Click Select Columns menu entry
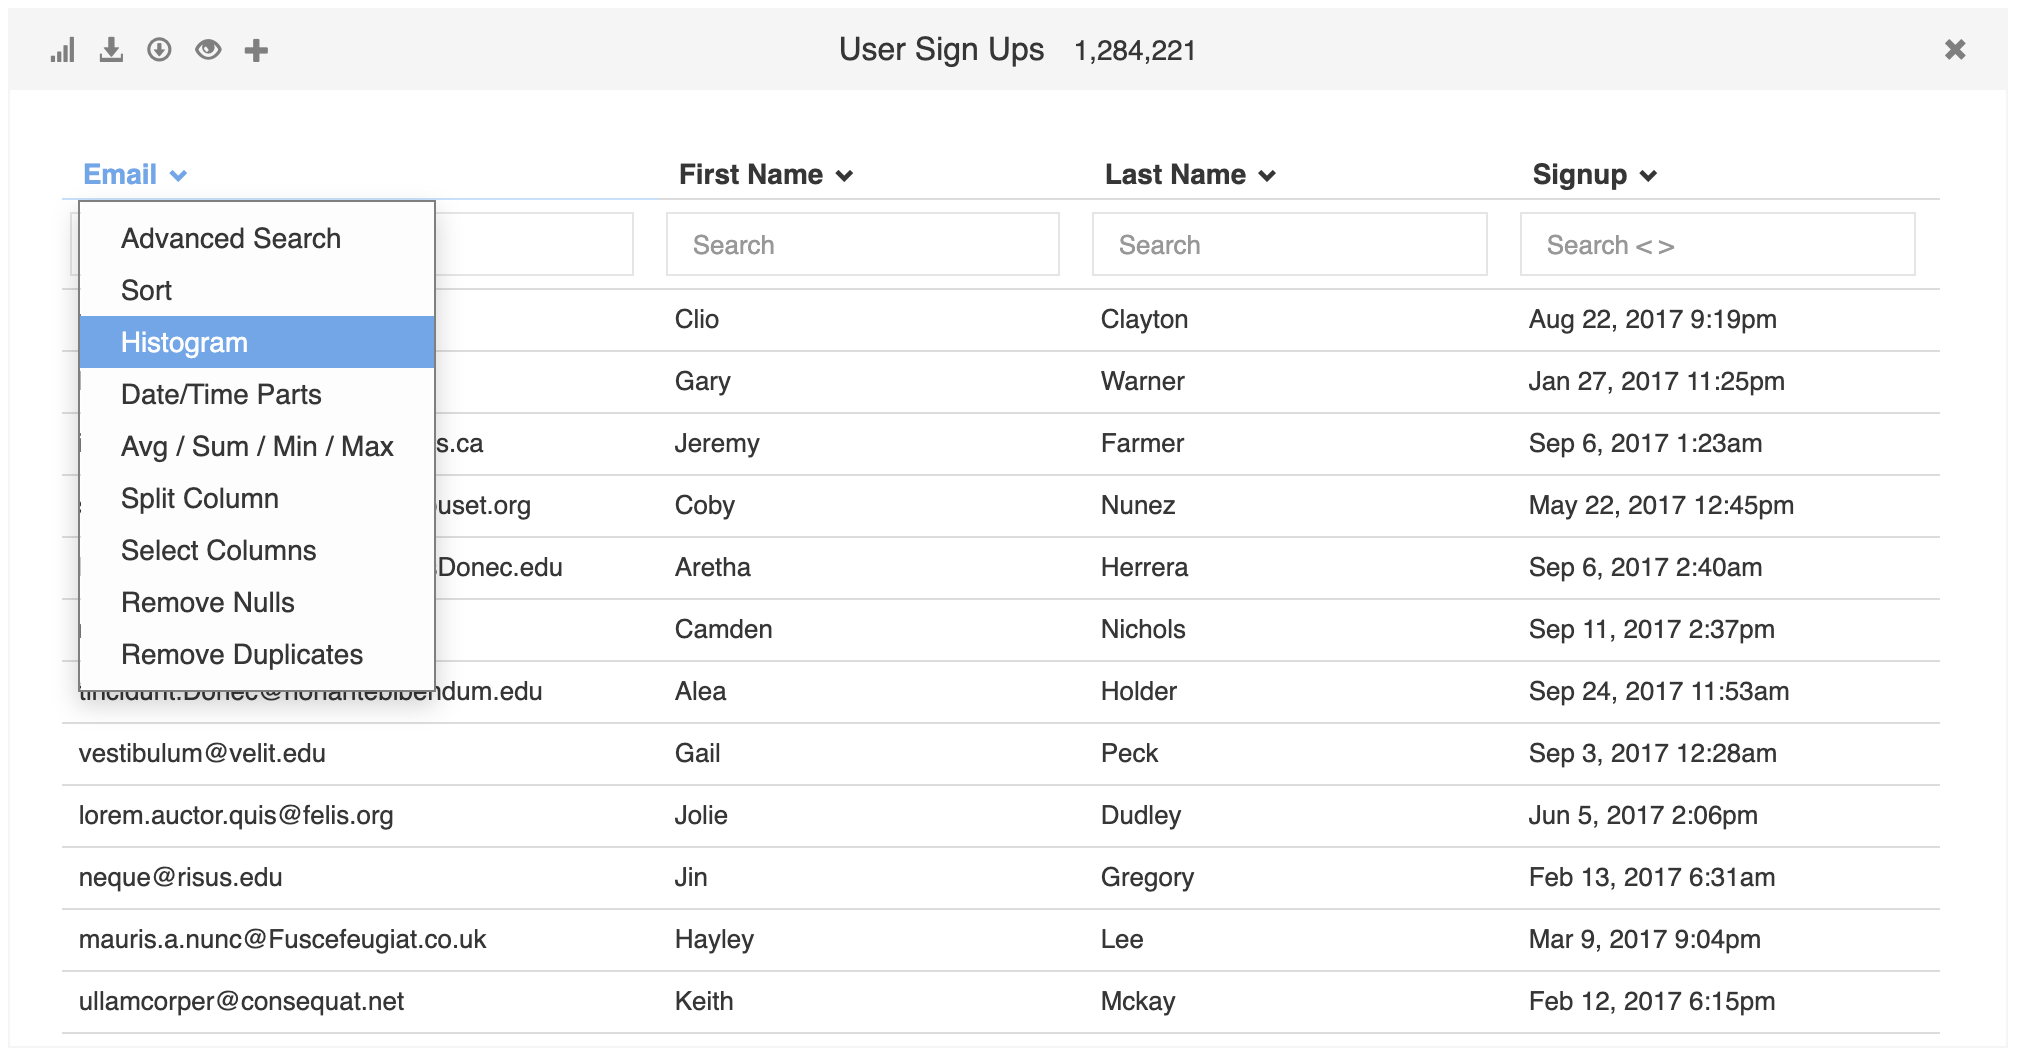The height and width of the screenshot is (1052, 2022). point(257,550)
